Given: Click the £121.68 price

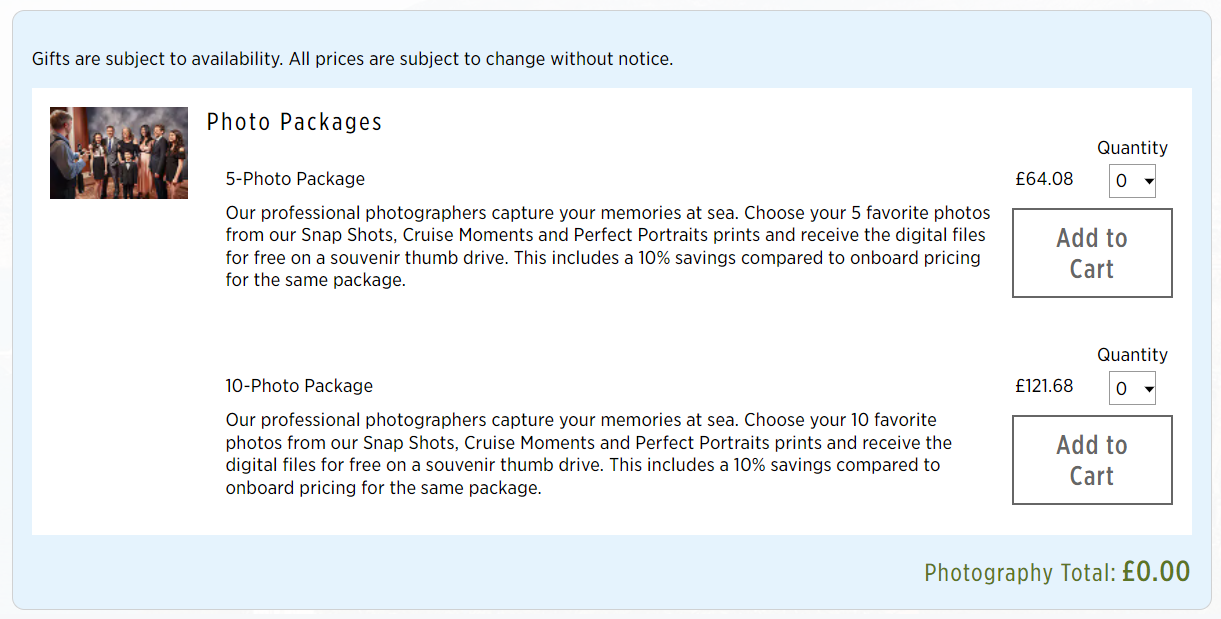Looking at the screenshot, I should point(1044,386).
